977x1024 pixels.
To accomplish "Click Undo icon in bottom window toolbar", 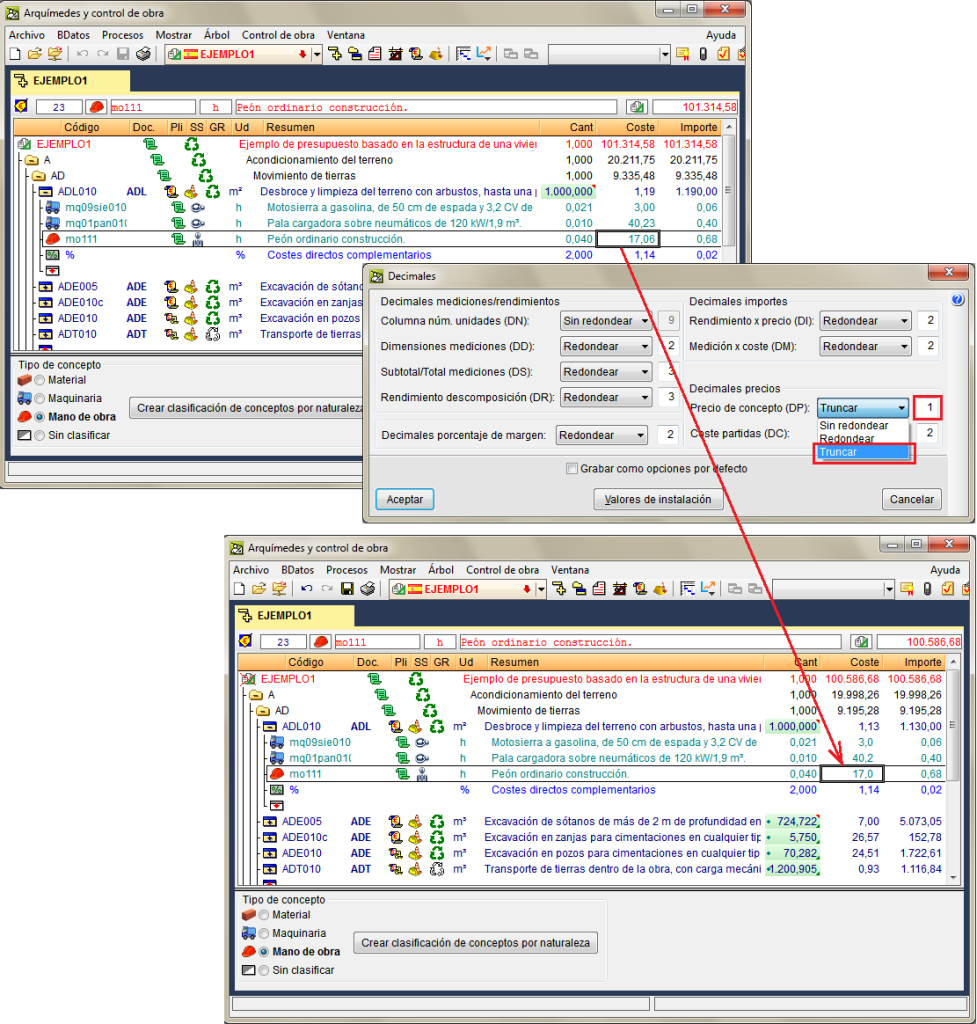I will (306, 589).
